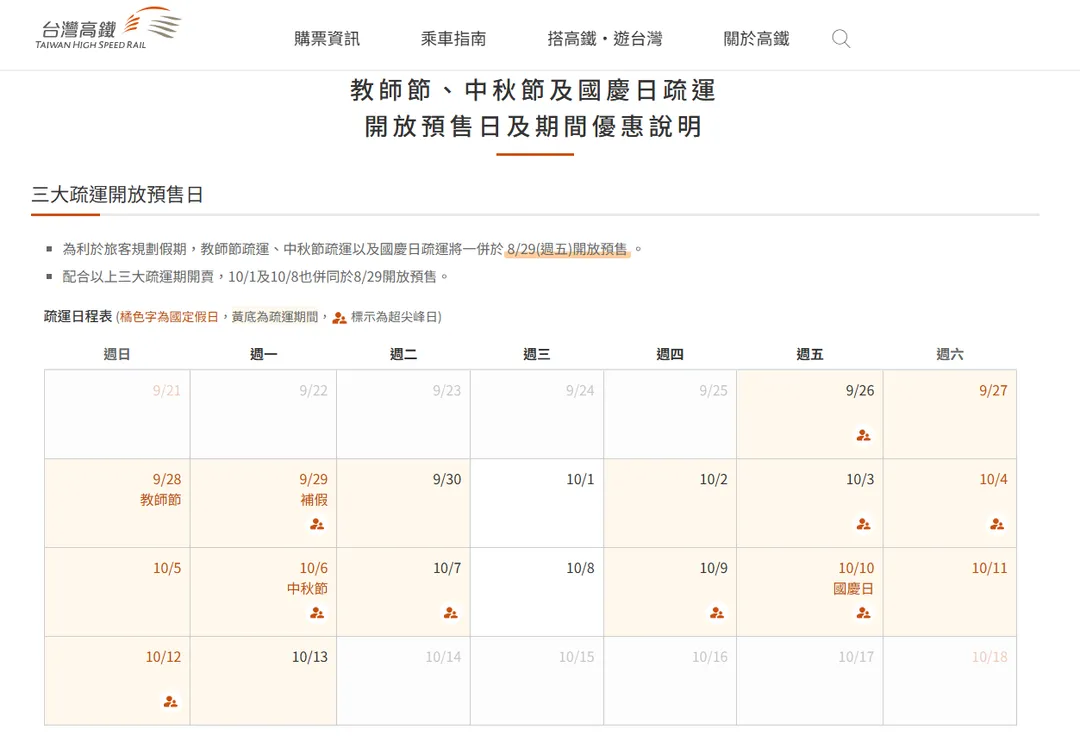The image size is (1080, 740).
Task: Open the 購票資訊 menu
Action: pyautogui.click(x=326, y=39)
